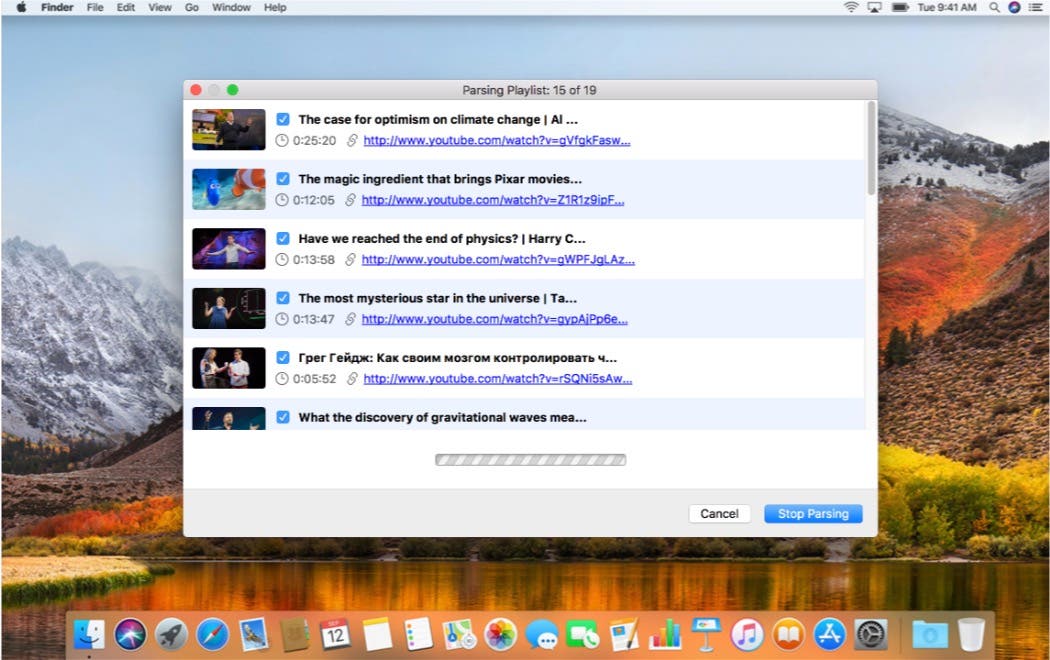The width and height of the screenshot is (1050, 660).
Task: Open the App Store dock icon
Action: tap(829, 634)
